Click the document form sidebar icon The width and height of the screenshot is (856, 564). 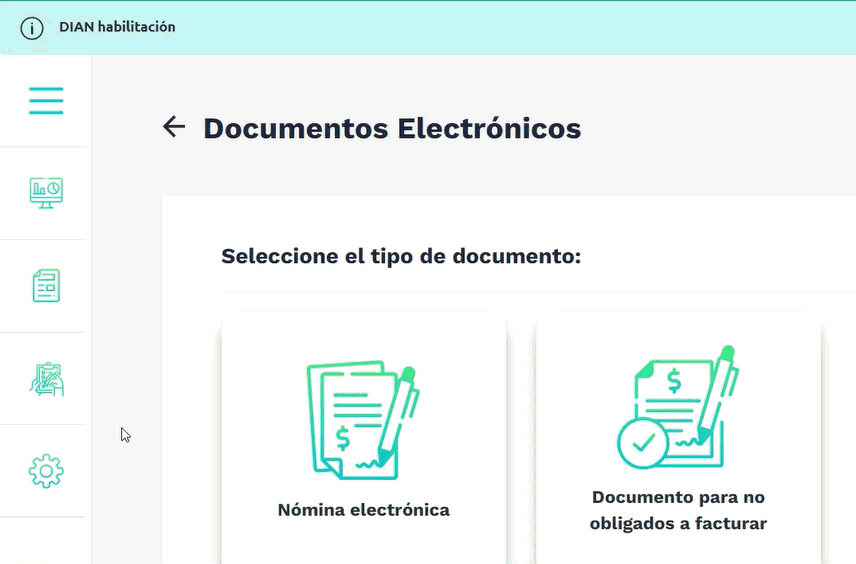[46, 286]
